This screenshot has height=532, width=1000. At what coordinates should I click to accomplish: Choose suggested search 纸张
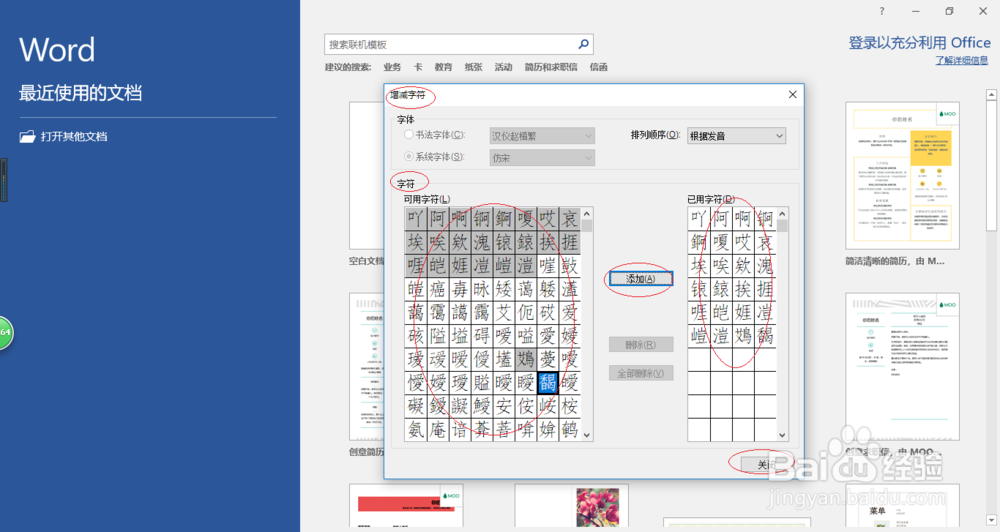coord(473,67)
